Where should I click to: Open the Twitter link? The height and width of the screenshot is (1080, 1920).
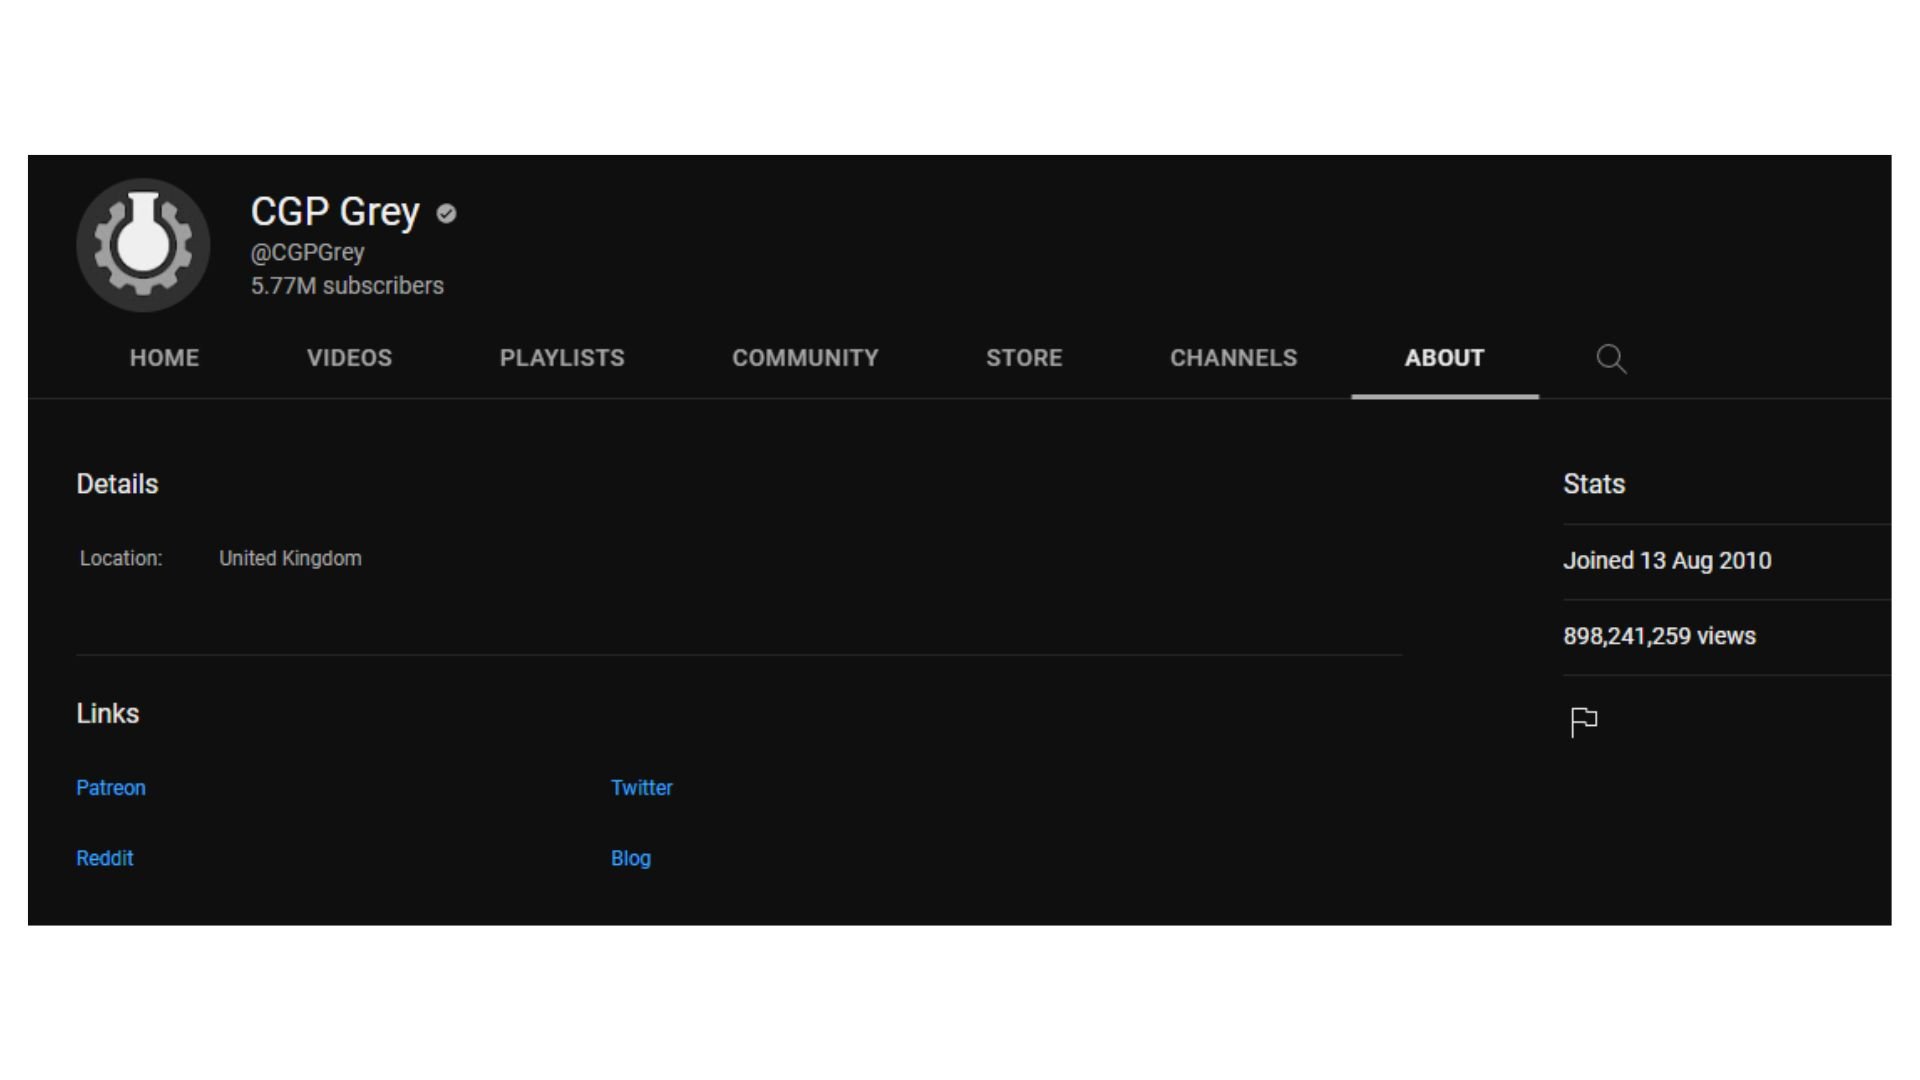642,788
